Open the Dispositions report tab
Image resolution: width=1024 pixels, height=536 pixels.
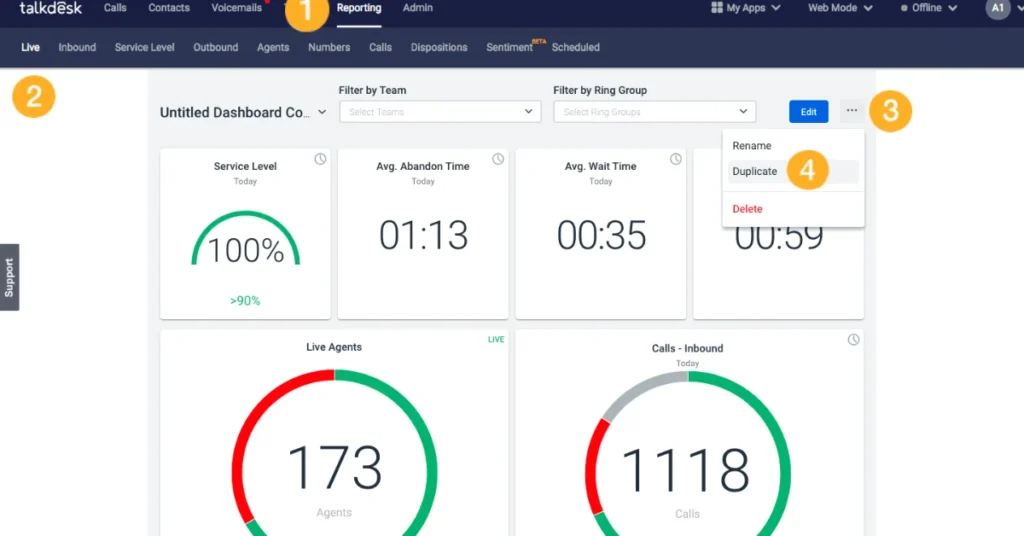point(439,48)
